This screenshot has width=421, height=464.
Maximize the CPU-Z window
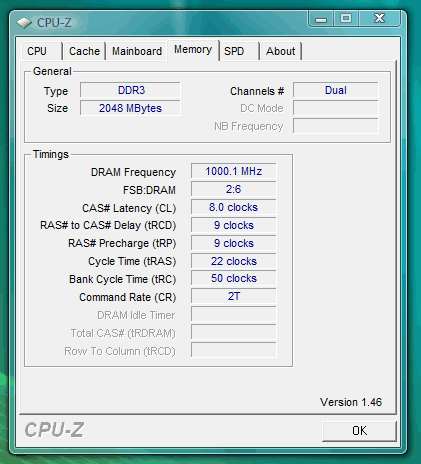click(x=346, y=19)
